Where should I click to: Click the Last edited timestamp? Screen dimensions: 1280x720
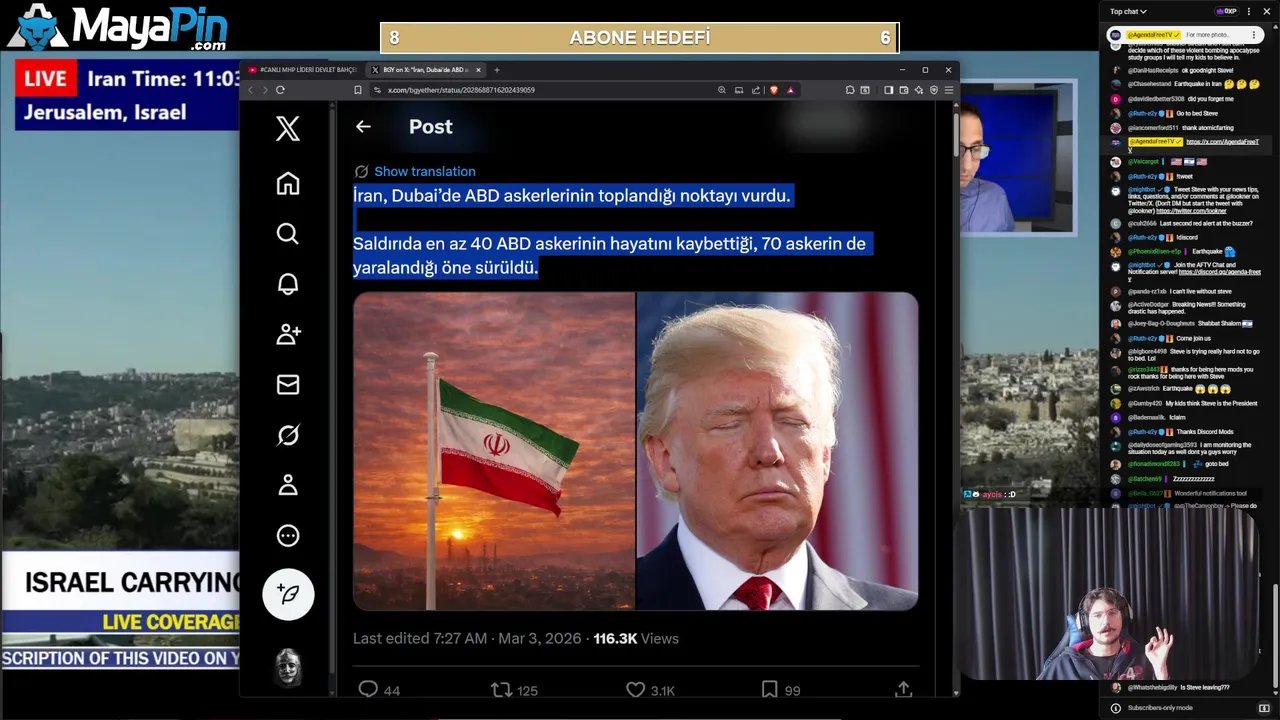coord(467,638)
